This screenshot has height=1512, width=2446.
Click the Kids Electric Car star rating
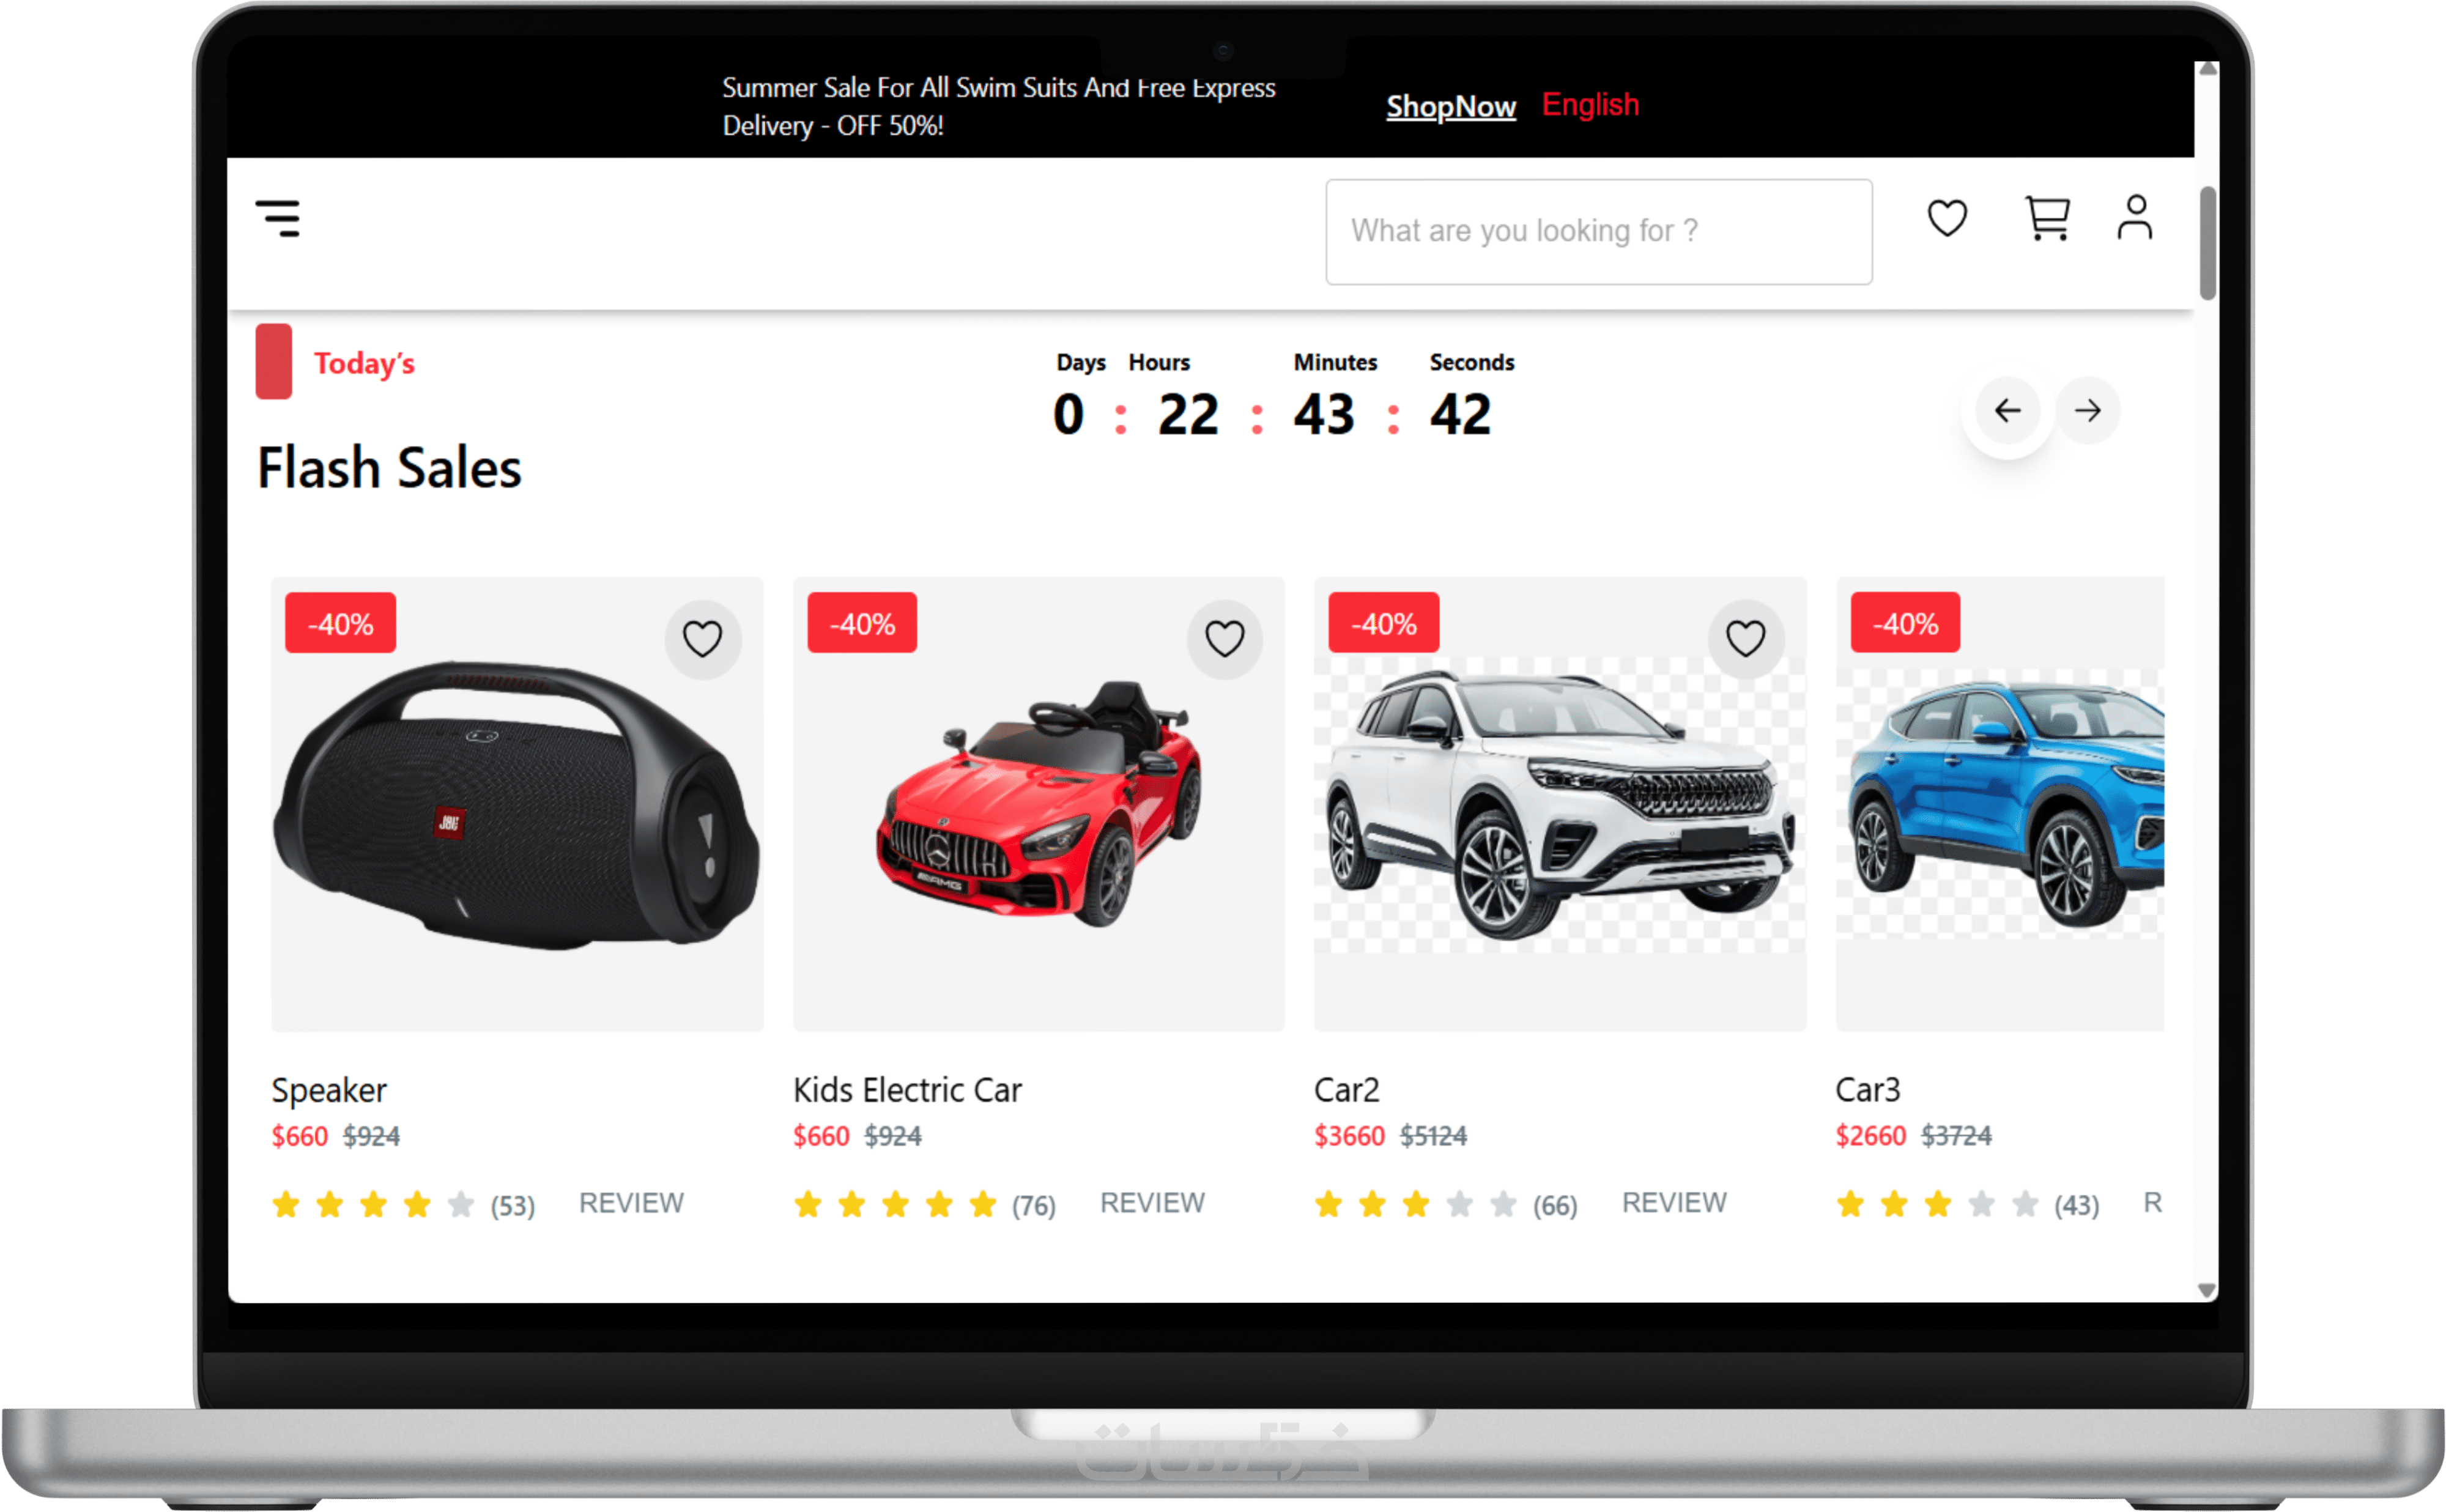pyautogui.click(x=895, y=1204)
